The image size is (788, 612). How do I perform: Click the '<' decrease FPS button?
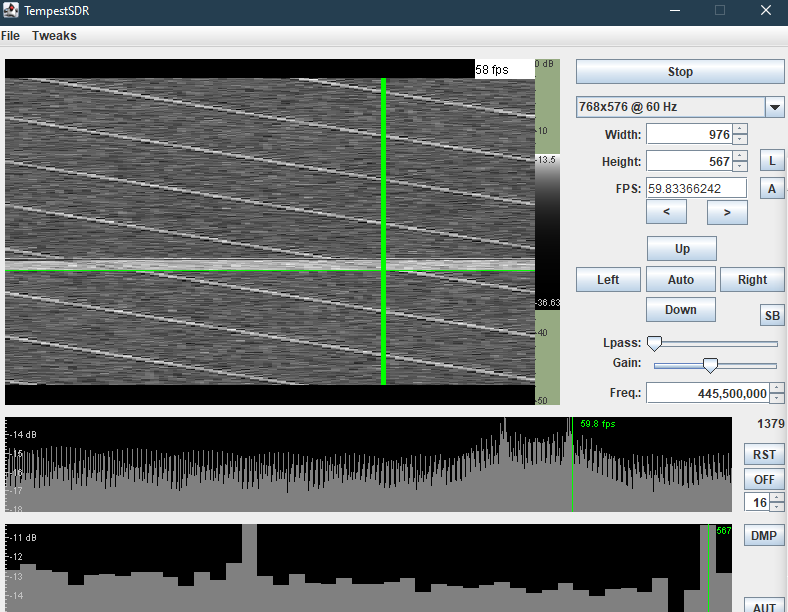pyautogui.click(x=667, y=212)
